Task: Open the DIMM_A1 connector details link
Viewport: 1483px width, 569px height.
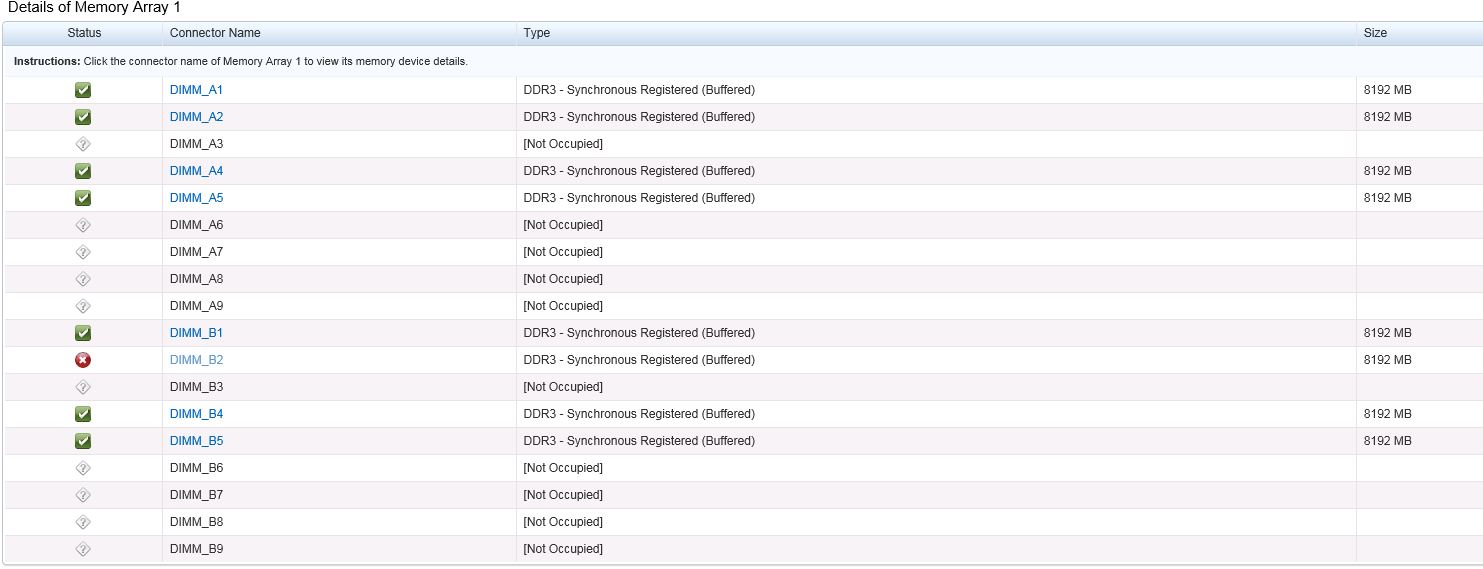Action: (196, 90)
